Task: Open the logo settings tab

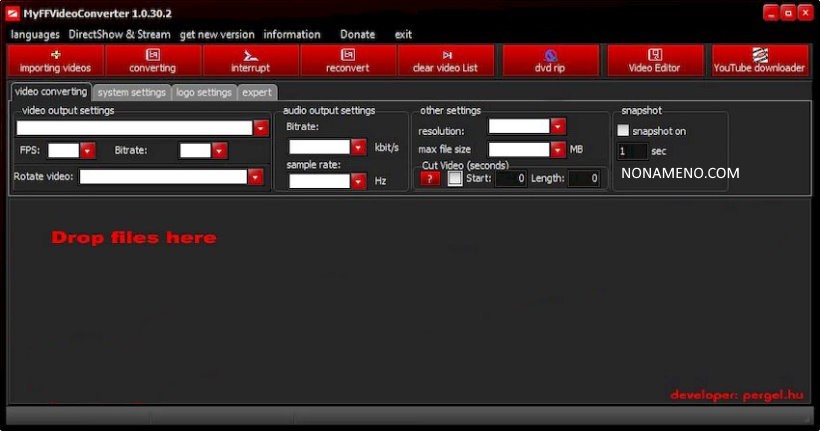Action: click(203, 92)
